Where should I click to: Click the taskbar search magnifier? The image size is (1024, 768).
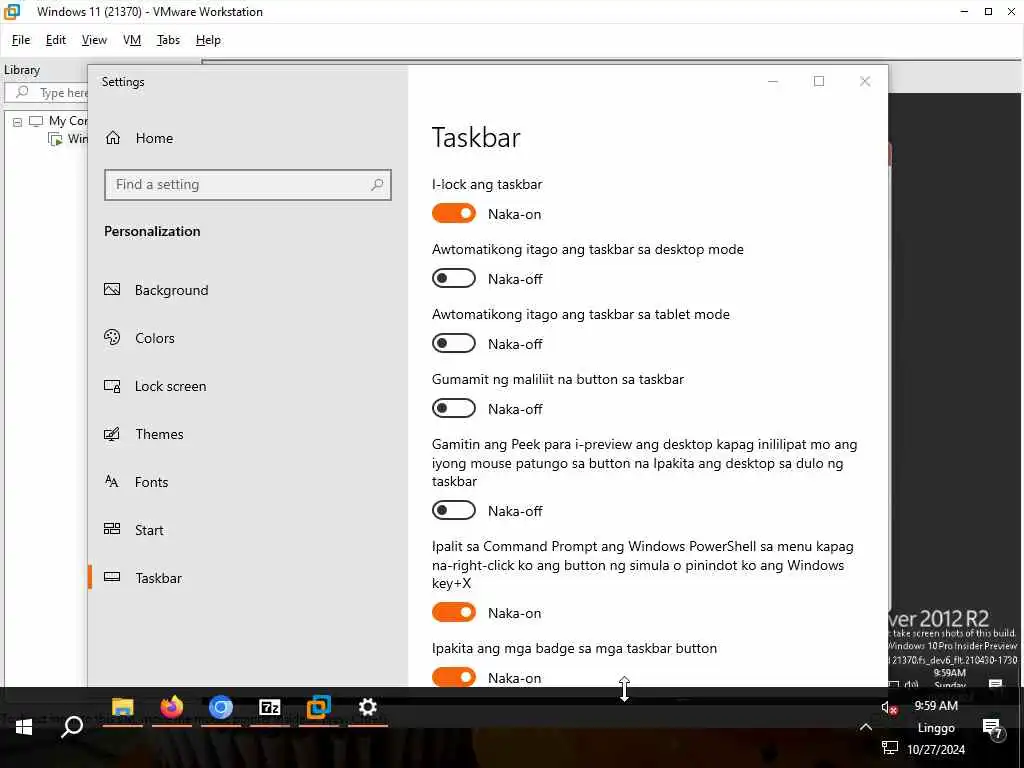(x=72, y=727)
